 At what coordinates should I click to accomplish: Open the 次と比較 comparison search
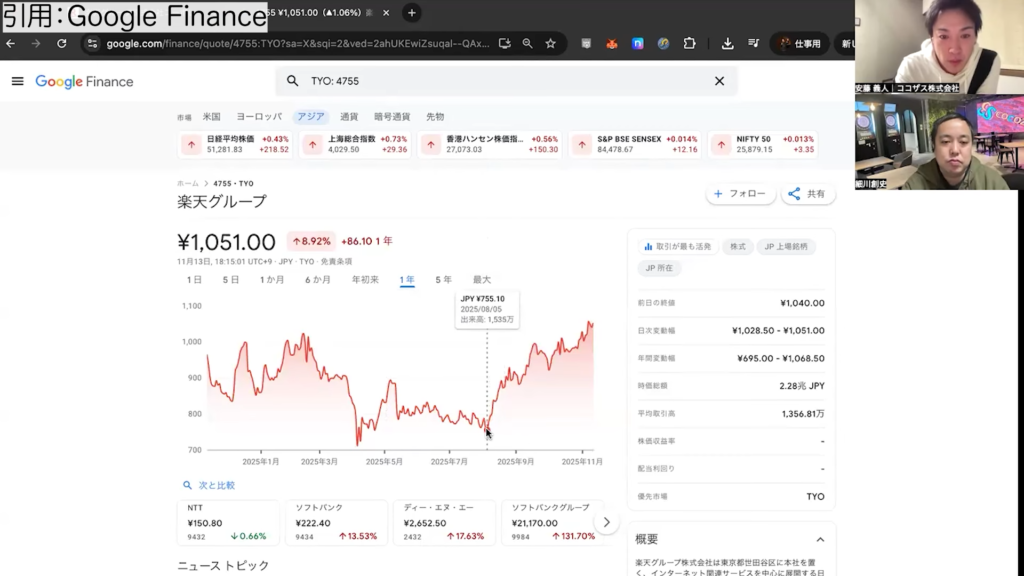click(209, 485)
